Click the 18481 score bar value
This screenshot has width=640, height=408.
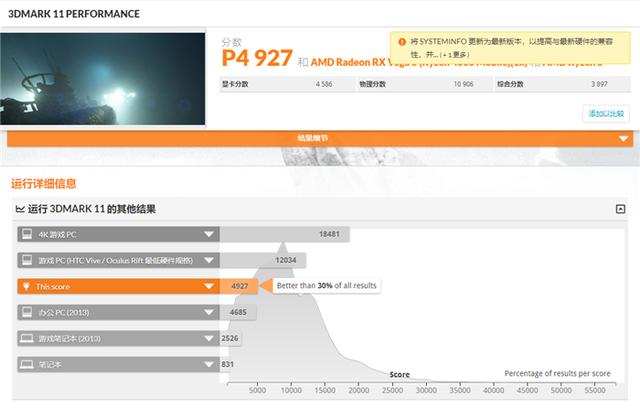329,234
